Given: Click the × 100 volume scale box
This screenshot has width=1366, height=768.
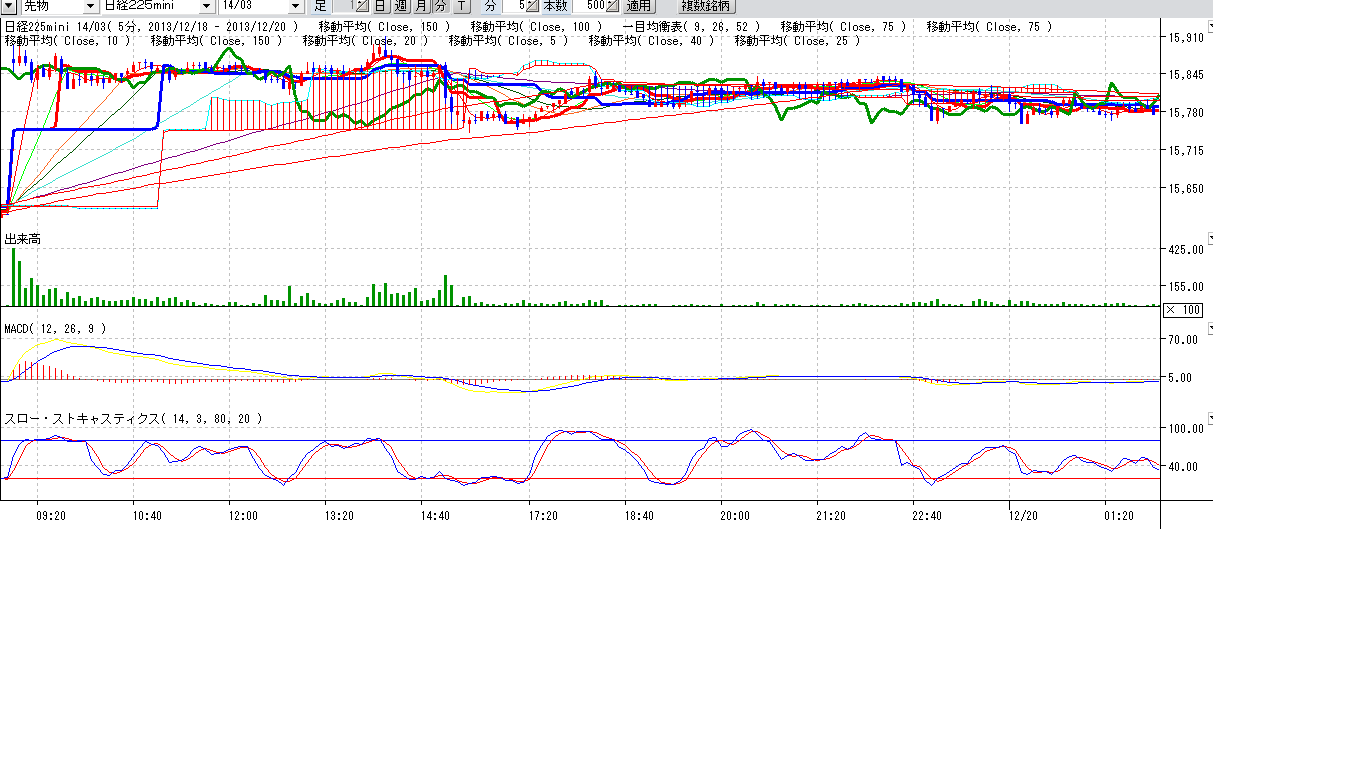Looking at the screenshot, I should [x=1184, y=310].
